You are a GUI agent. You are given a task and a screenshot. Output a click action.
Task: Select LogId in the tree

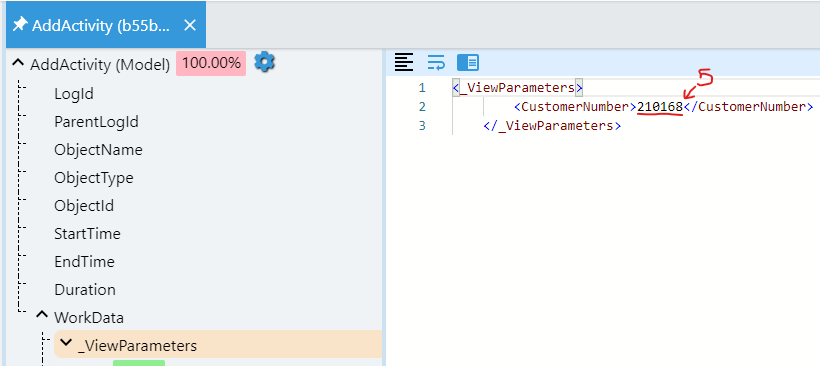click(74, 94)
